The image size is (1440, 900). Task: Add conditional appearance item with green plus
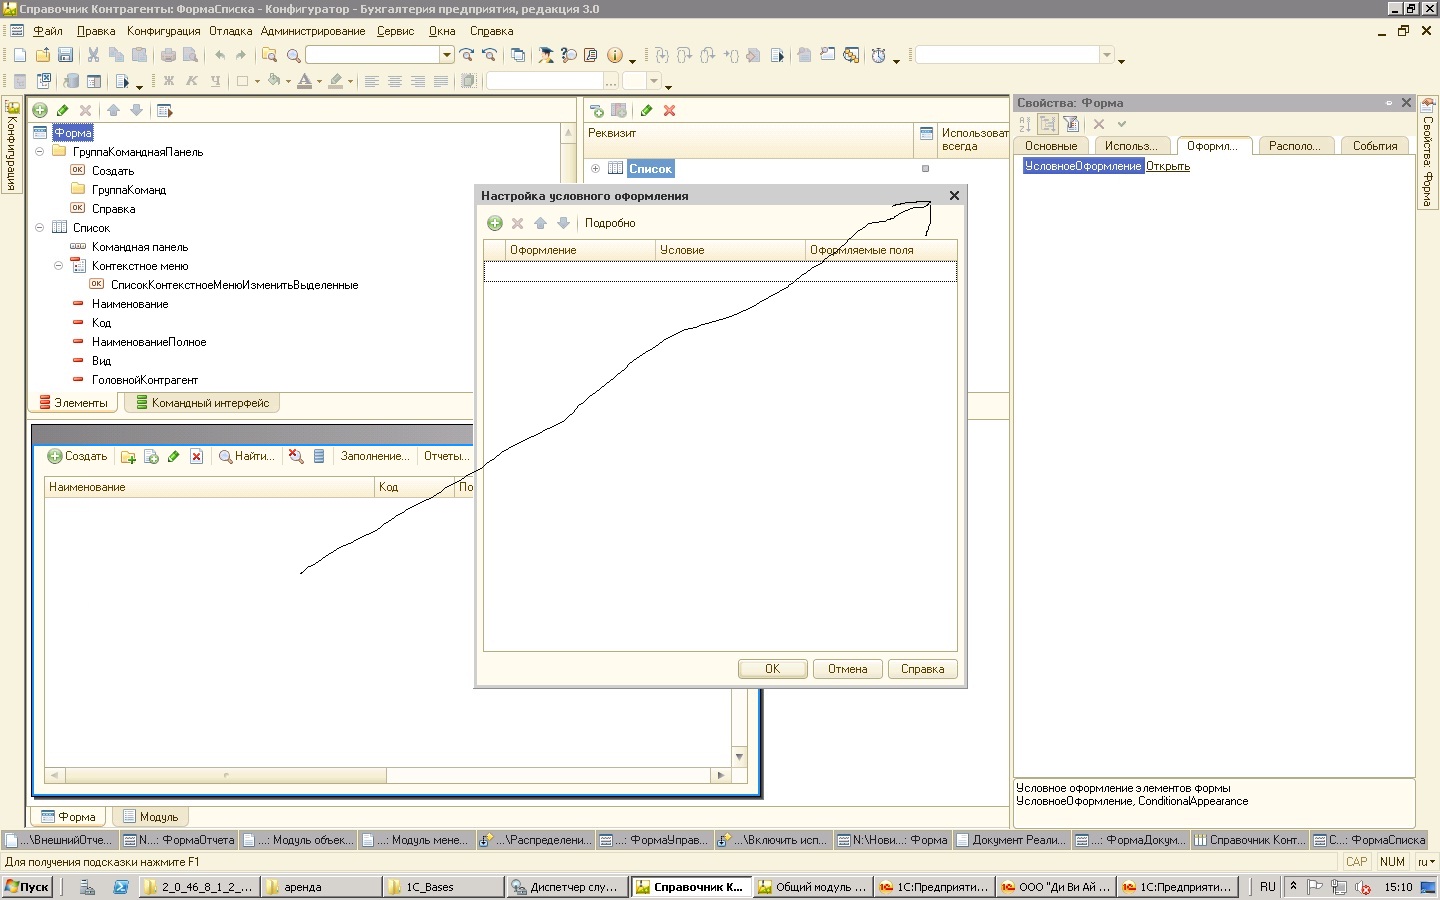[x=495, y=223]
